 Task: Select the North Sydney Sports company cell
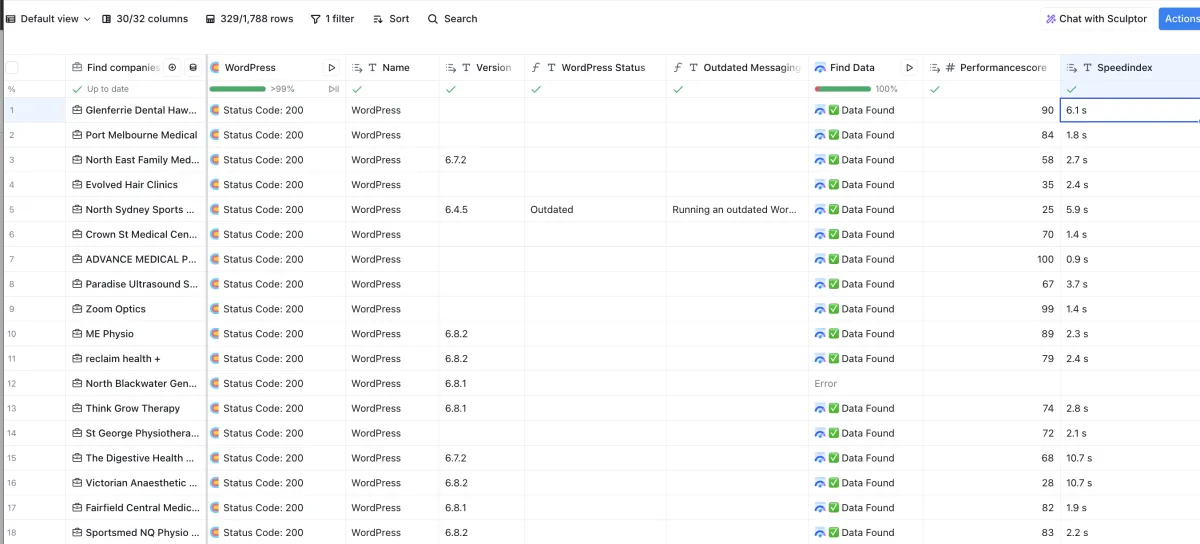(135, 210)
